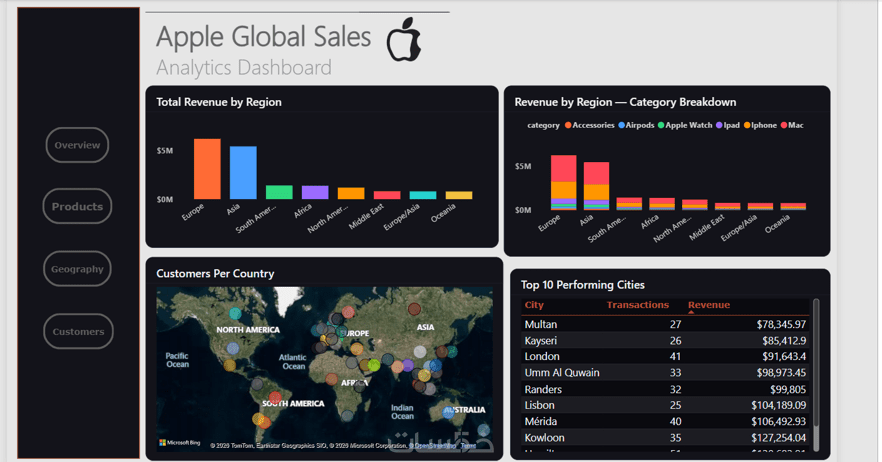882x462 pixels.
Task: Click the AUSTRALIA customer bubble on map
Action: coord(448,412)
